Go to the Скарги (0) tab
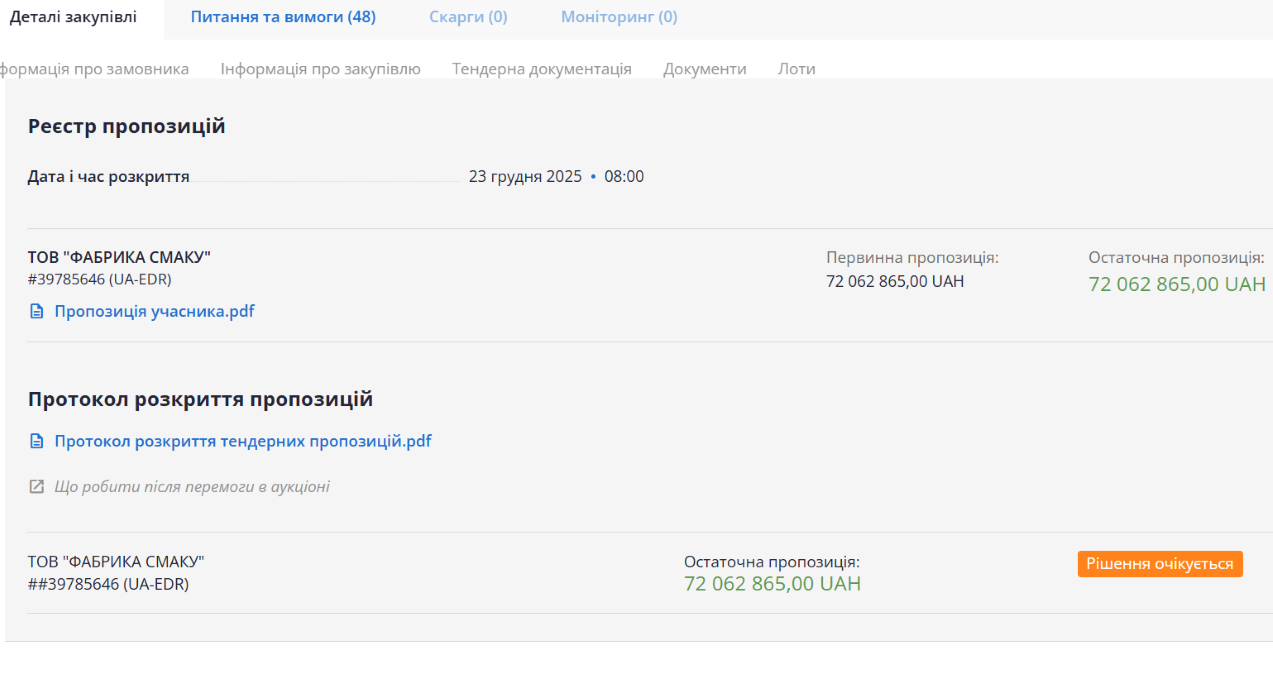1273x675 pixels. 468,17
